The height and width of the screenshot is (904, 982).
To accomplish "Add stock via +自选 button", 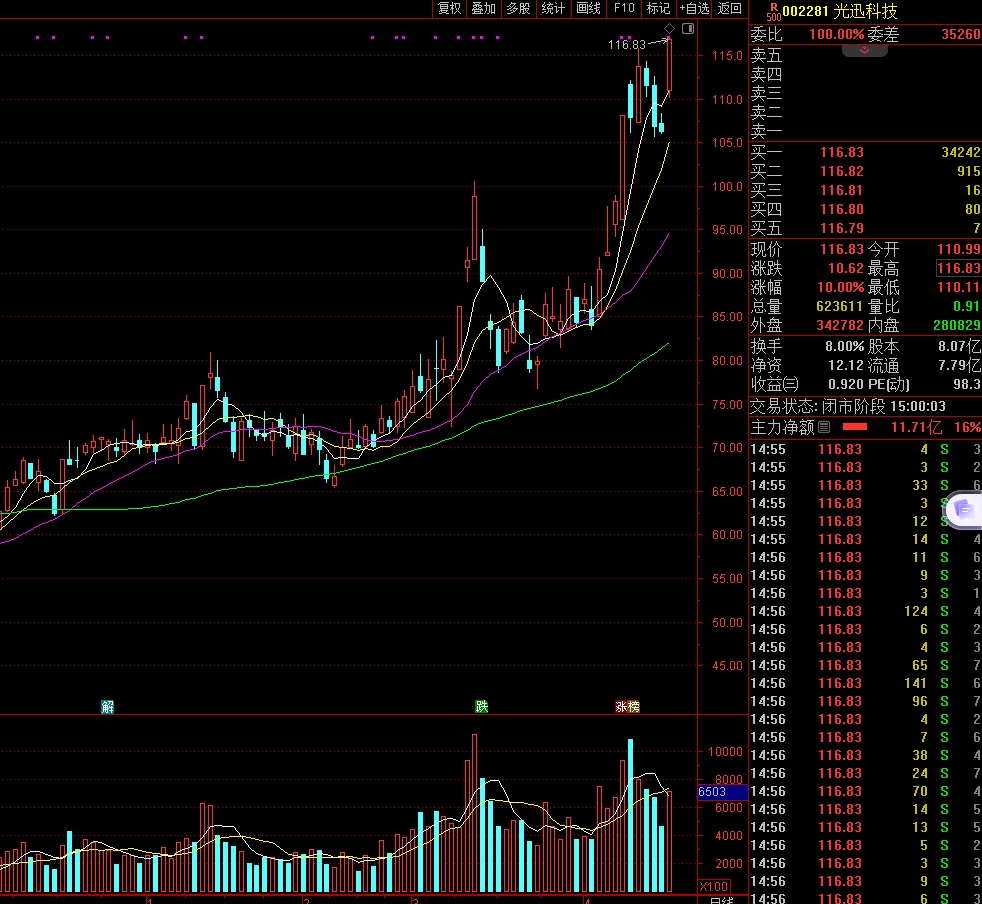I will coord(694,9).
